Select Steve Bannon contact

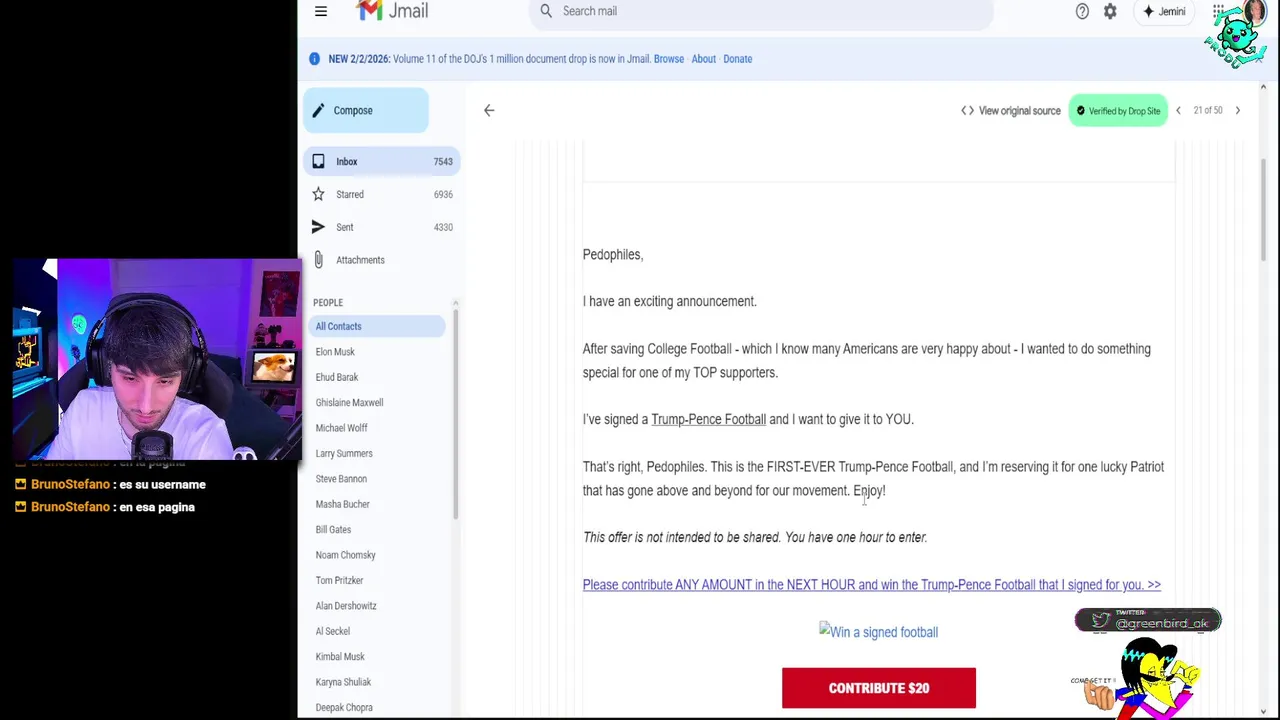341,479
